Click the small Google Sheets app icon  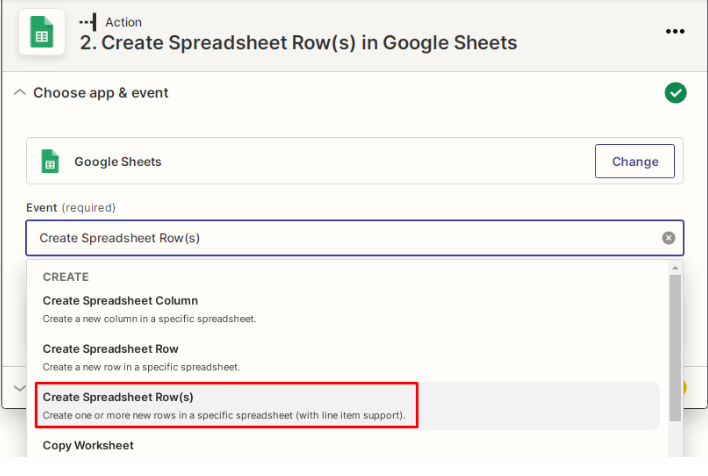(50, 161)
